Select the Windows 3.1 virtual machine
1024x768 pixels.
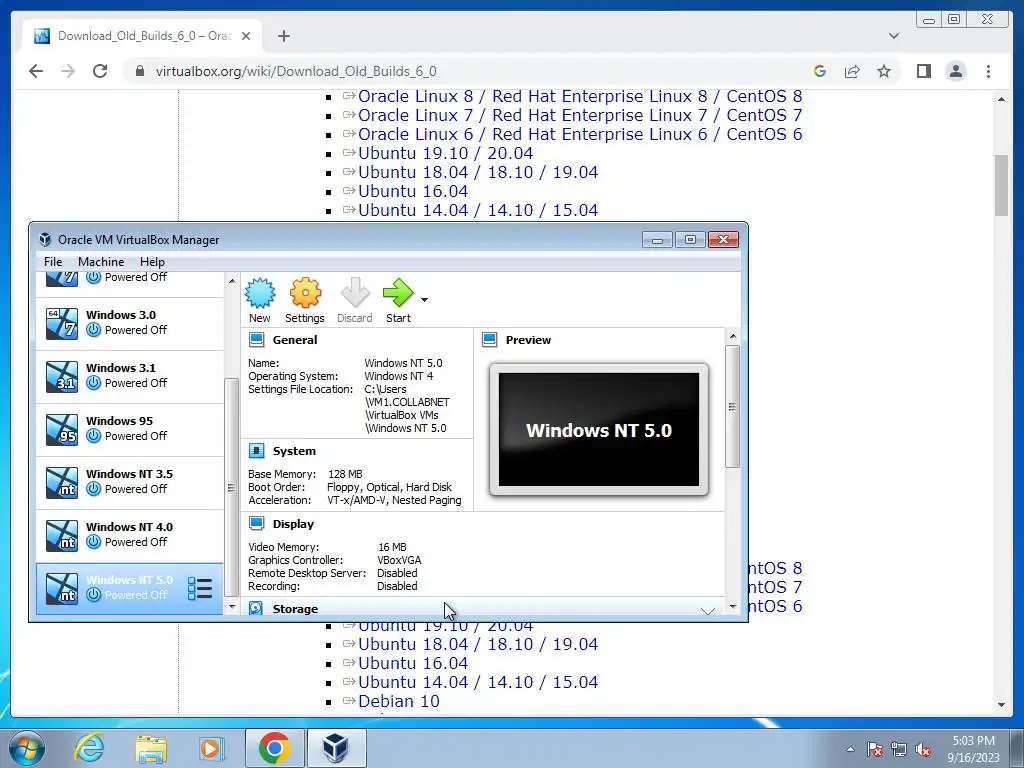pos(130,376)
